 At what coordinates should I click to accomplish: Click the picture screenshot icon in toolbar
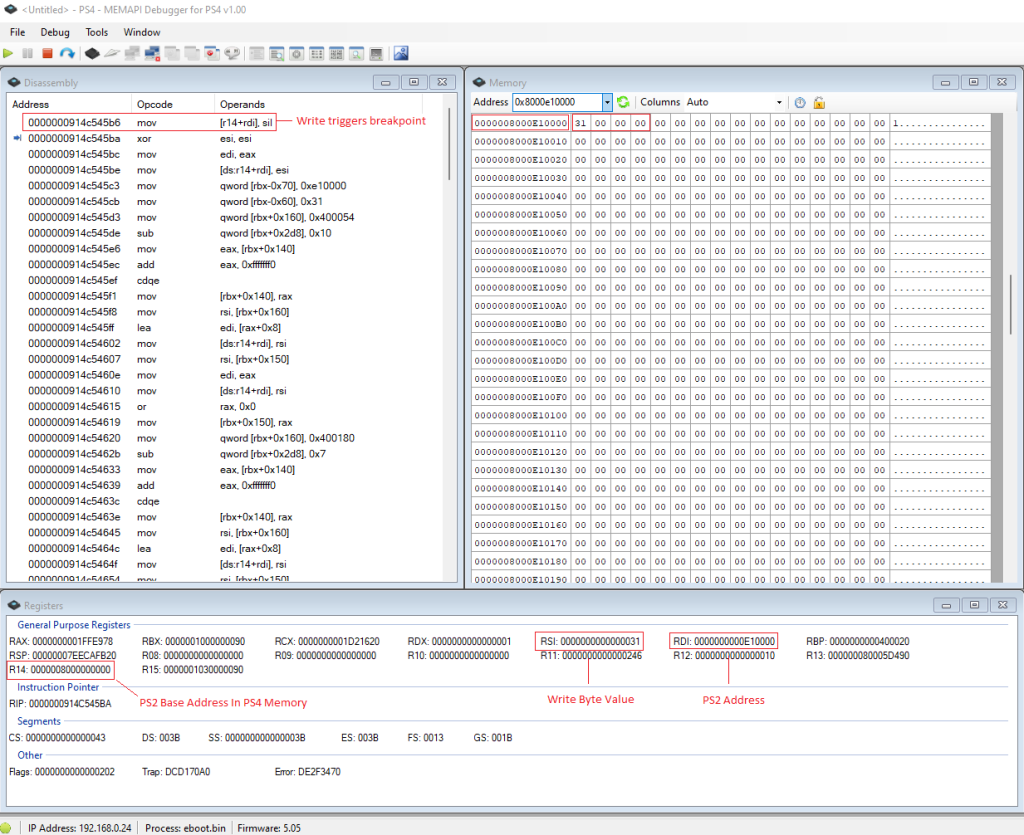pyautogui.click(x=401, y=53)
